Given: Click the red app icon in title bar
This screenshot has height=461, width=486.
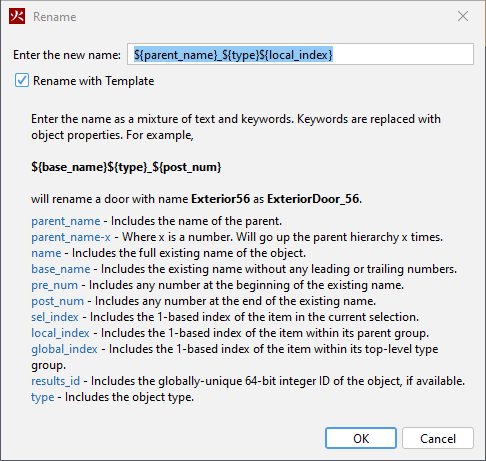Looking at the screenshot, I should pyautogui.click(x=17, y=16).
